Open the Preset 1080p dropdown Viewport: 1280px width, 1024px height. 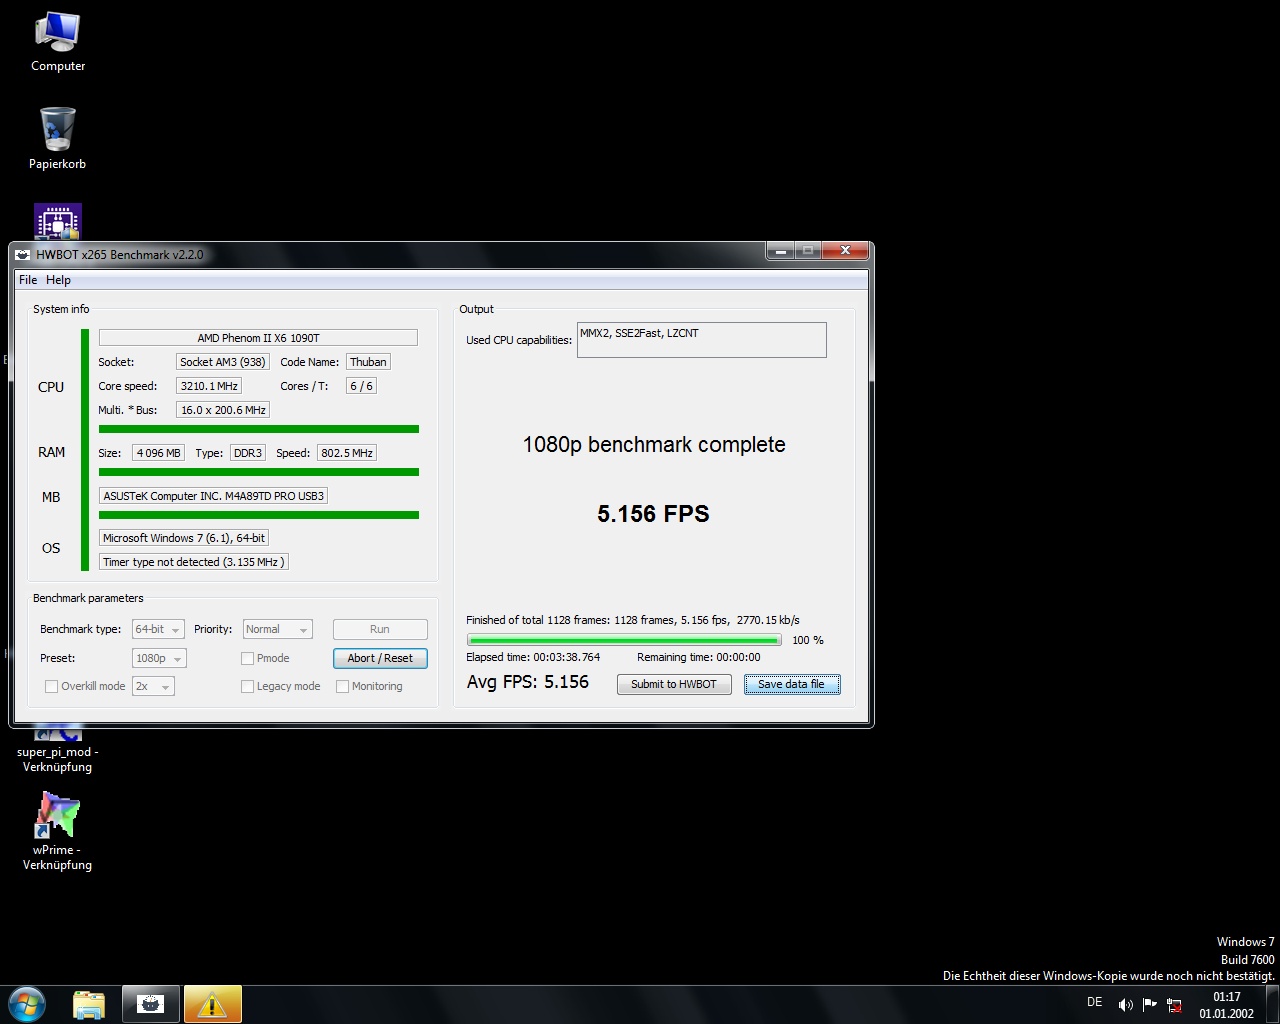pyautogui.click(x=159, y=658)
